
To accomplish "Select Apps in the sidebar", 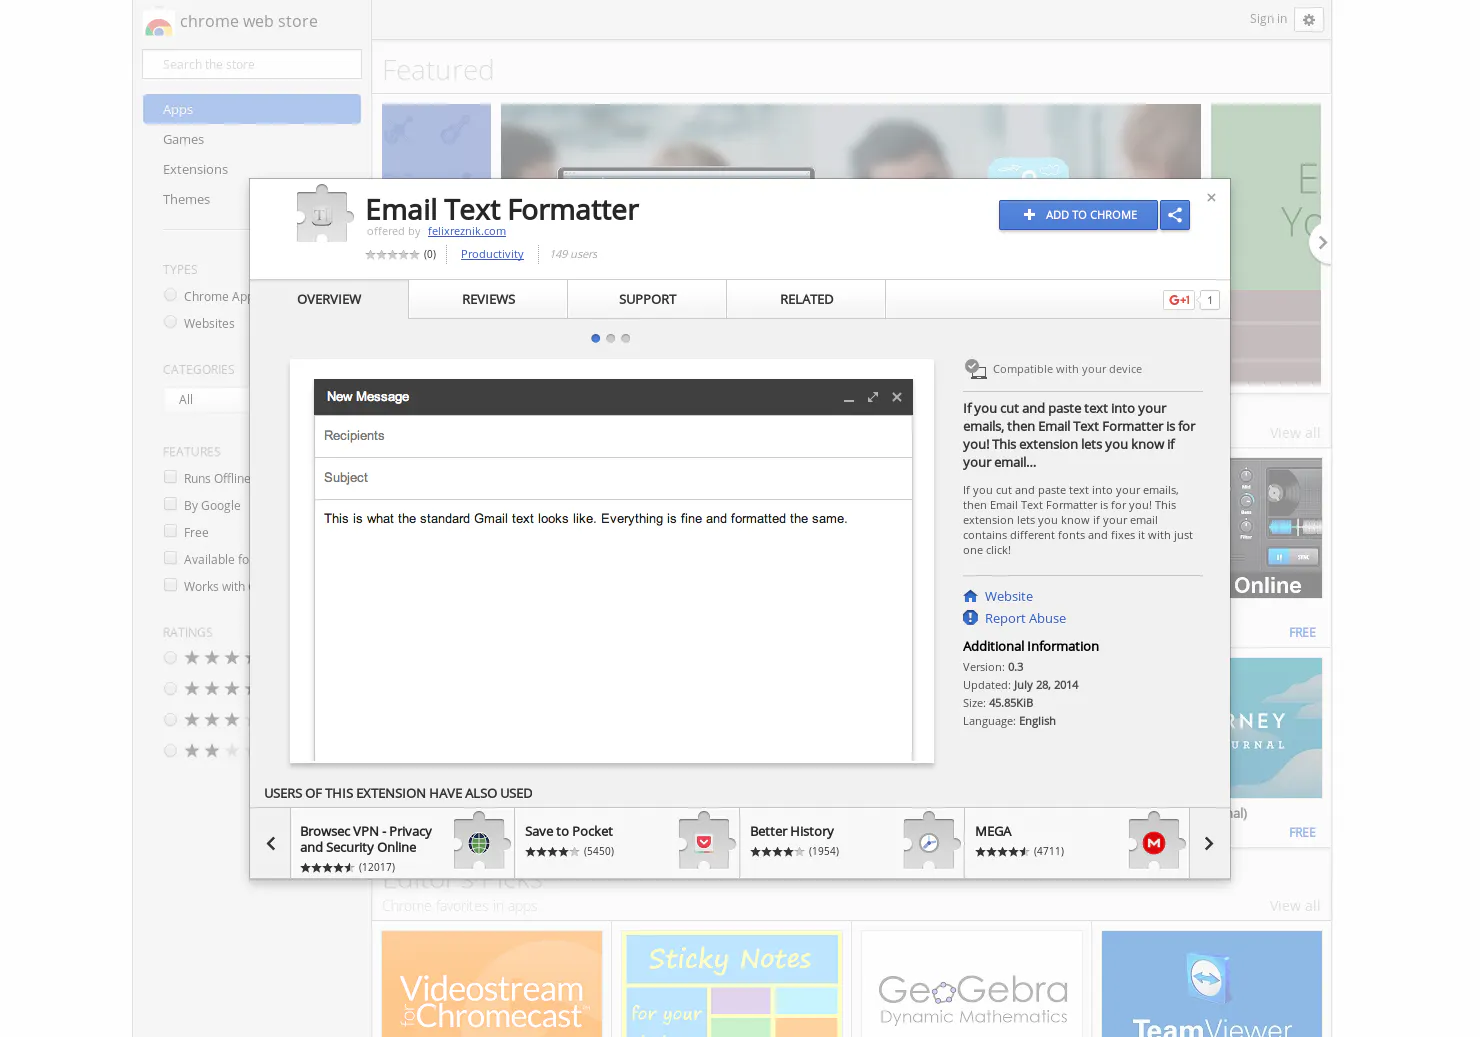I will pyautogui.click(x=252, y=109).
